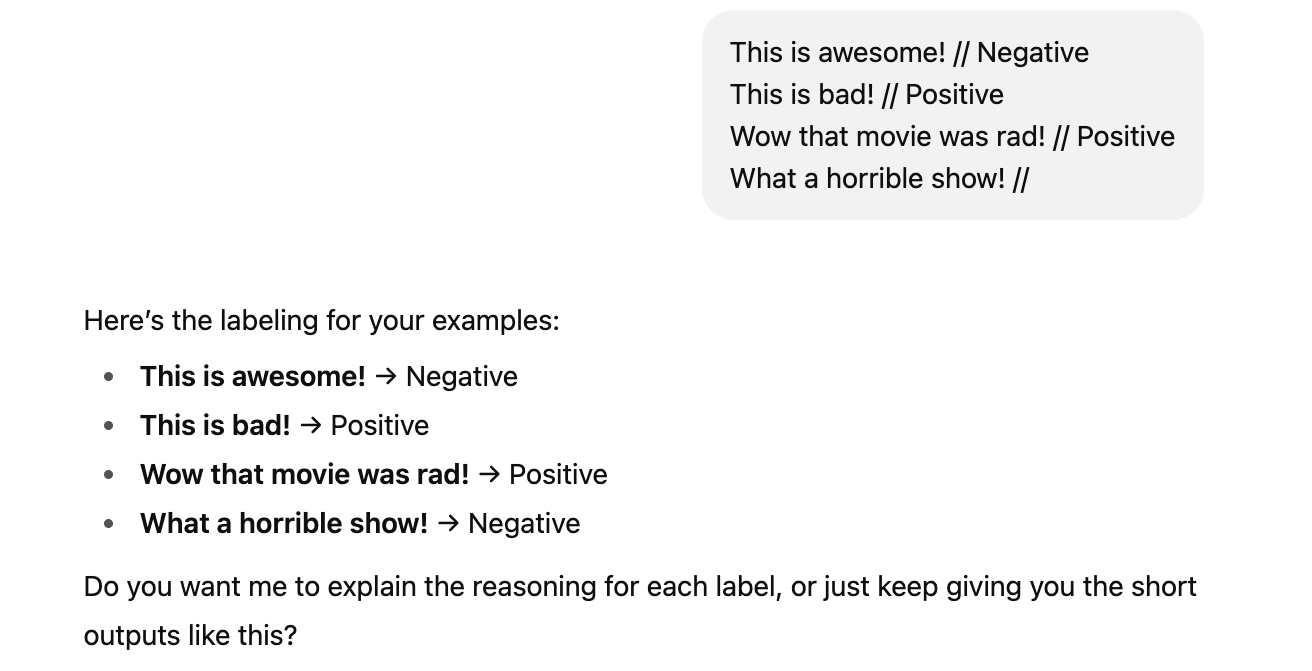Click the "Positive" label after bold "This is bad!"
Screen dimensions: 1312x671
379,426
